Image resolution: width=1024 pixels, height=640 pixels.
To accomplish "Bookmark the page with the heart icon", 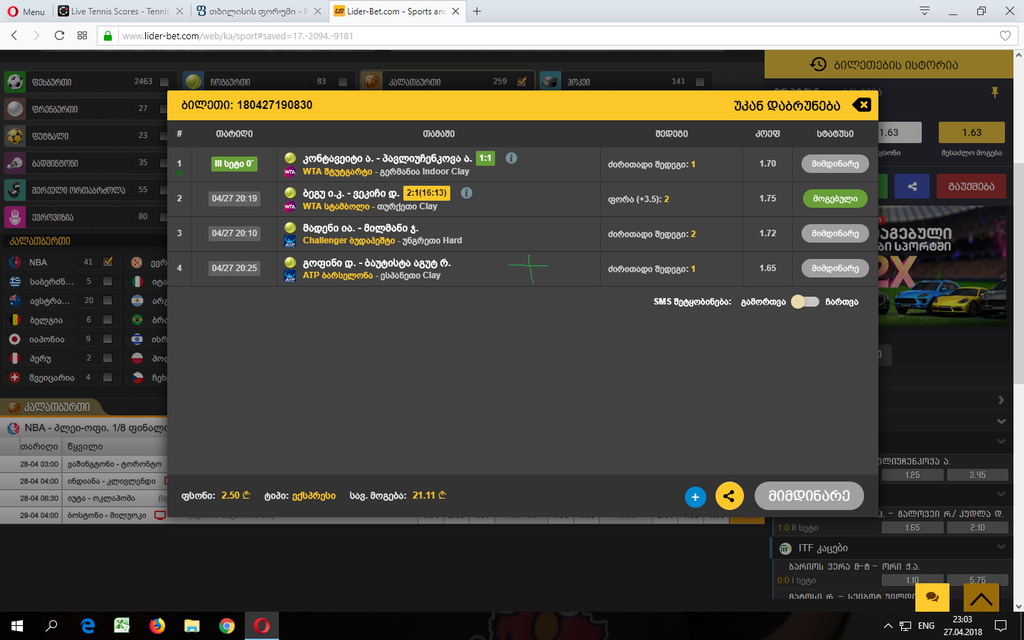I will pyautogui.click(x=1005, y=36).
